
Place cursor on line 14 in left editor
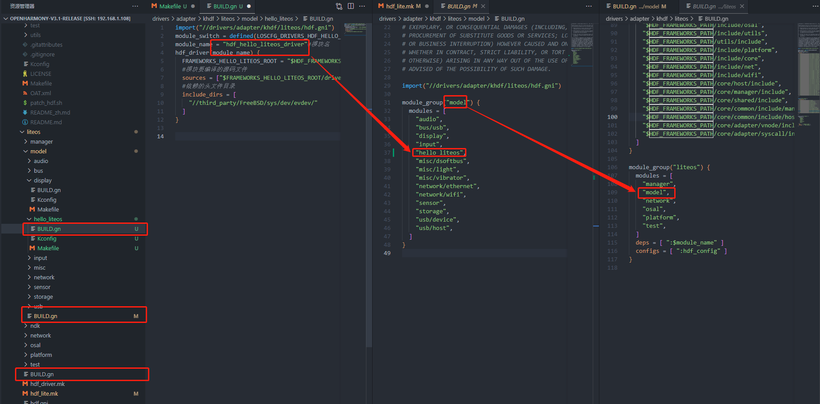[x=257, y=136]
